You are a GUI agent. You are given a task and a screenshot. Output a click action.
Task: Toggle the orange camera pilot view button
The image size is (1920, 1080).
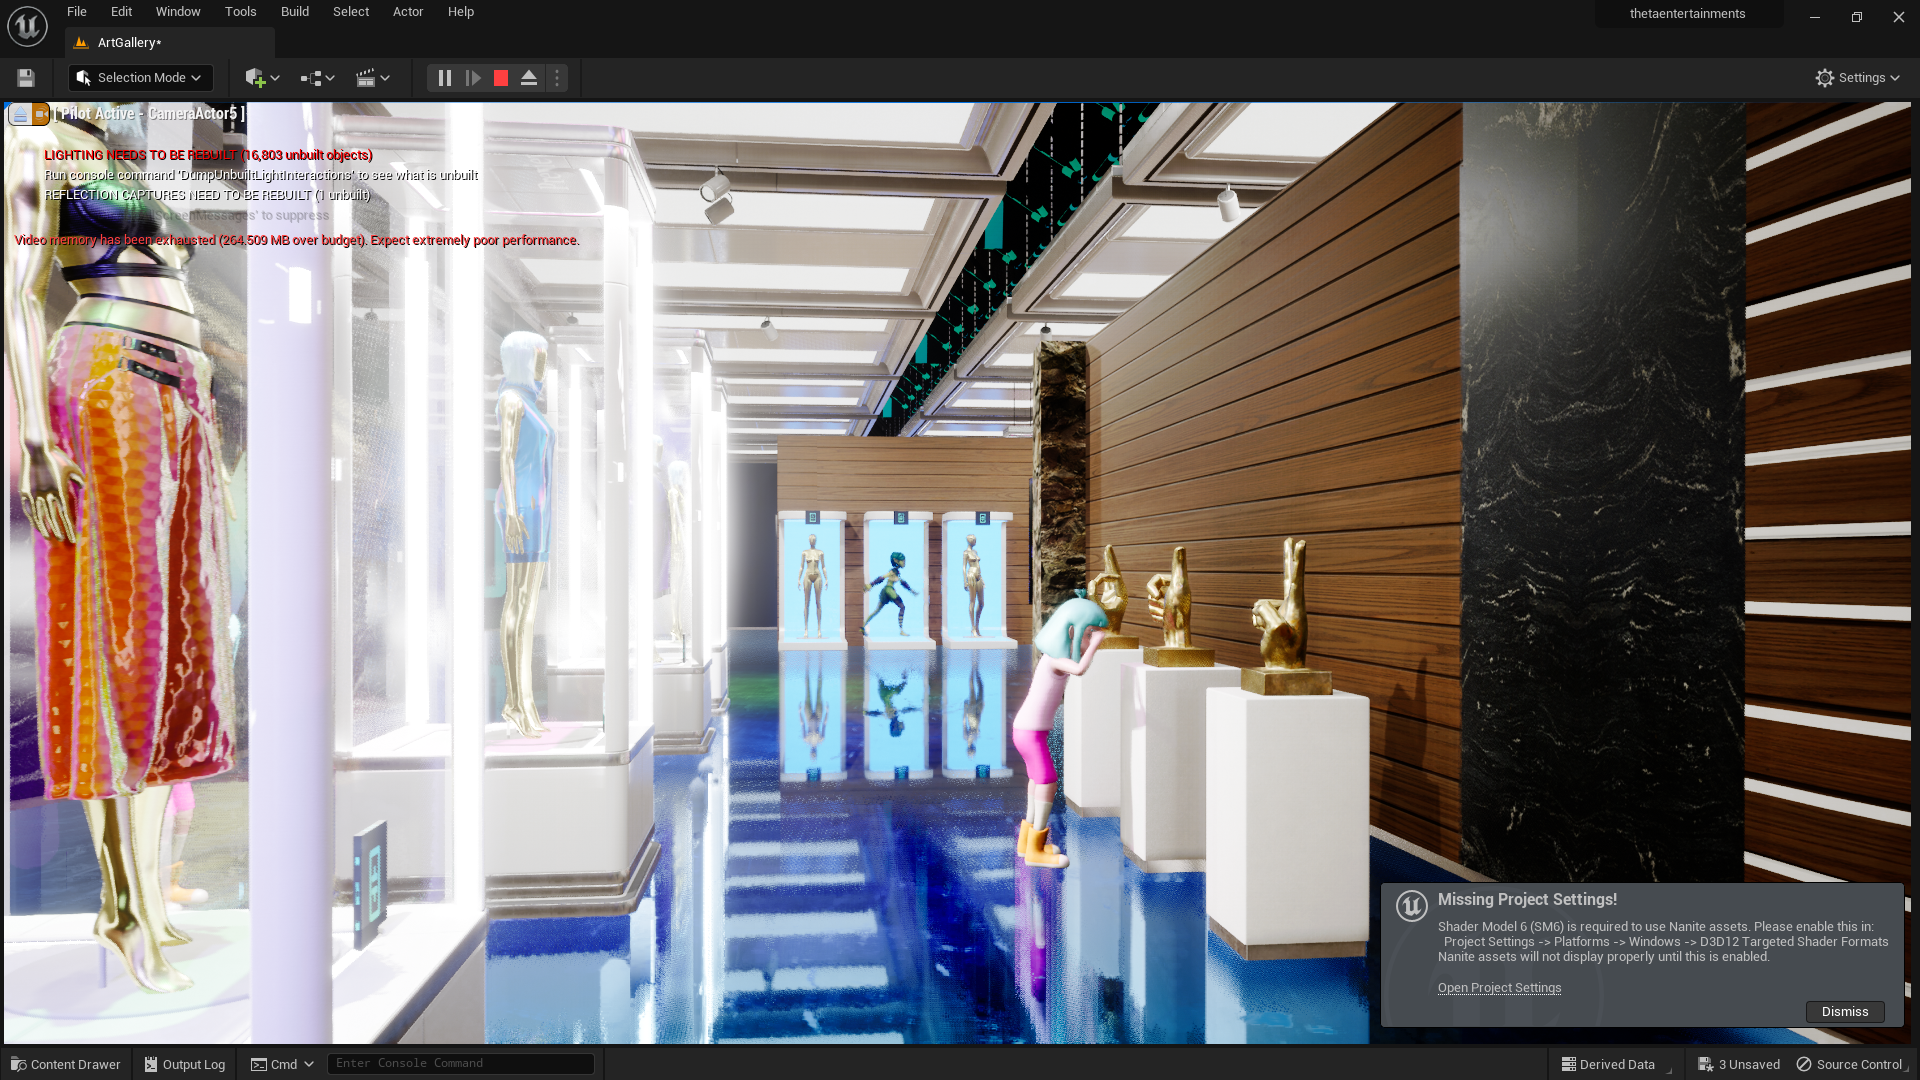point(40,115)
